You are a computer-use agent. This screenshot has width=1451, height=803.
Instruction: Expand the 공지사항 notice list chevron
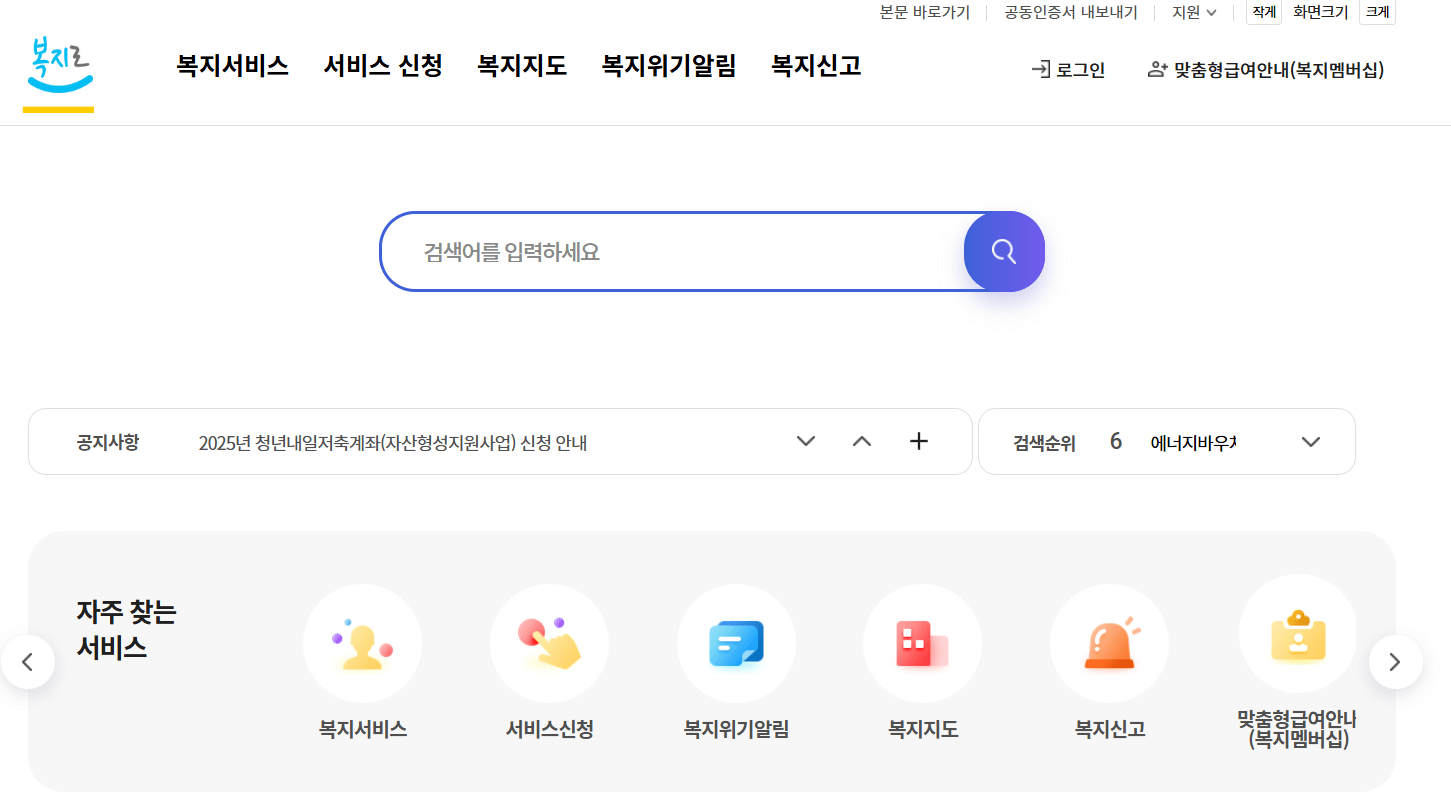coord(805,441)
